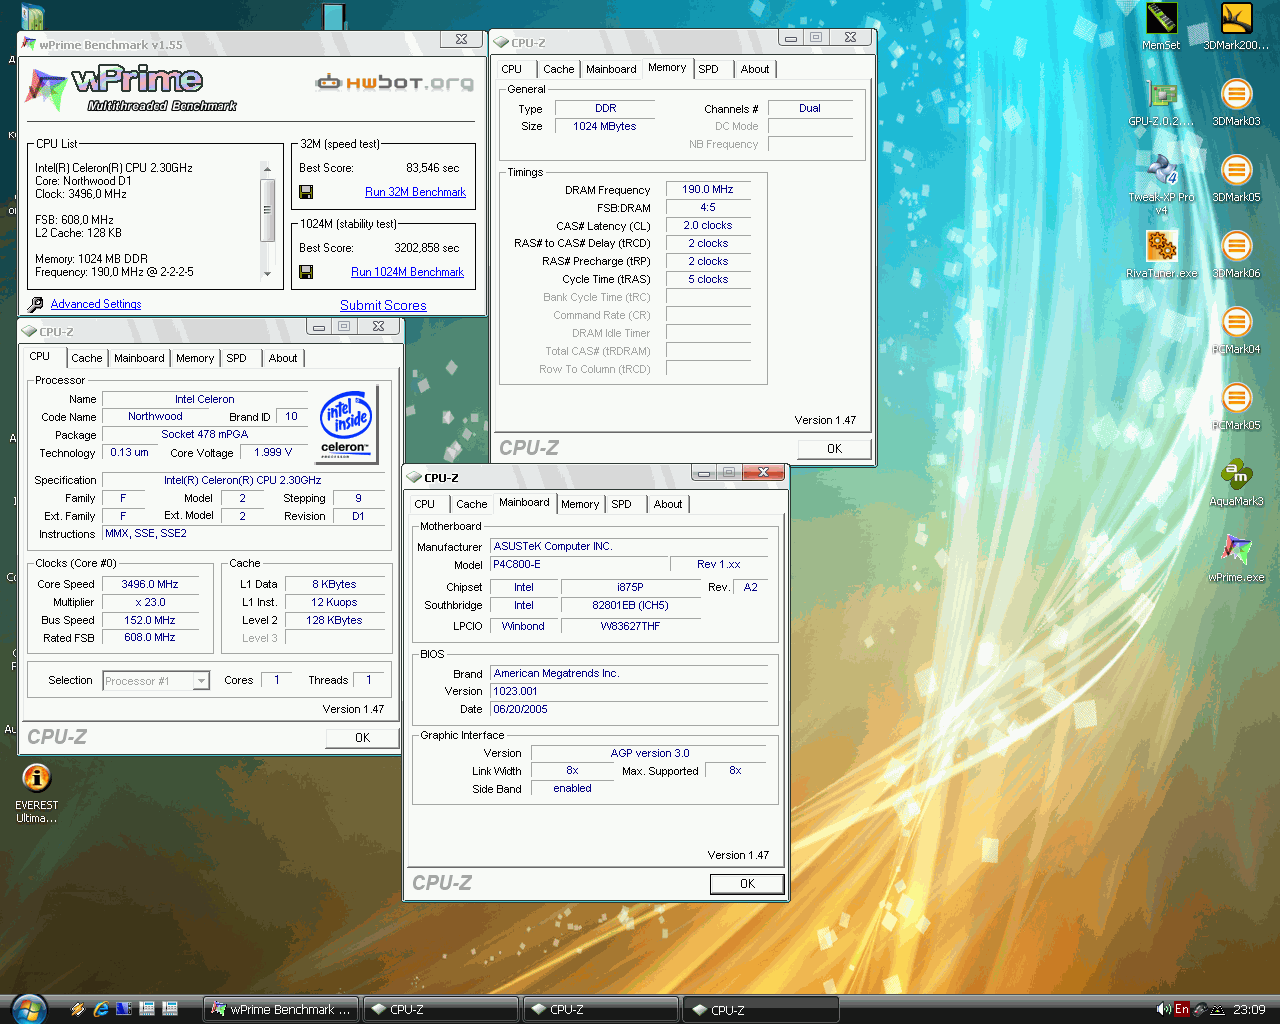Click the Submit Scores link

[383, 305]
